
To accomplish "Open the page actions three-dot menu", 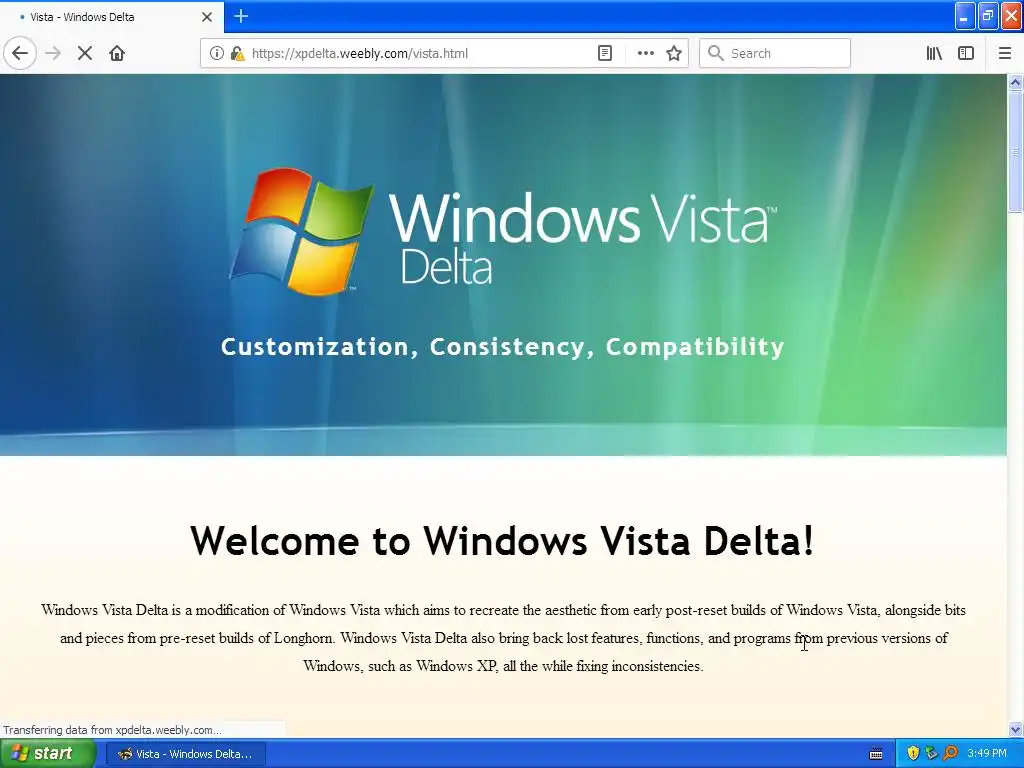I will [x=645, y=54].
